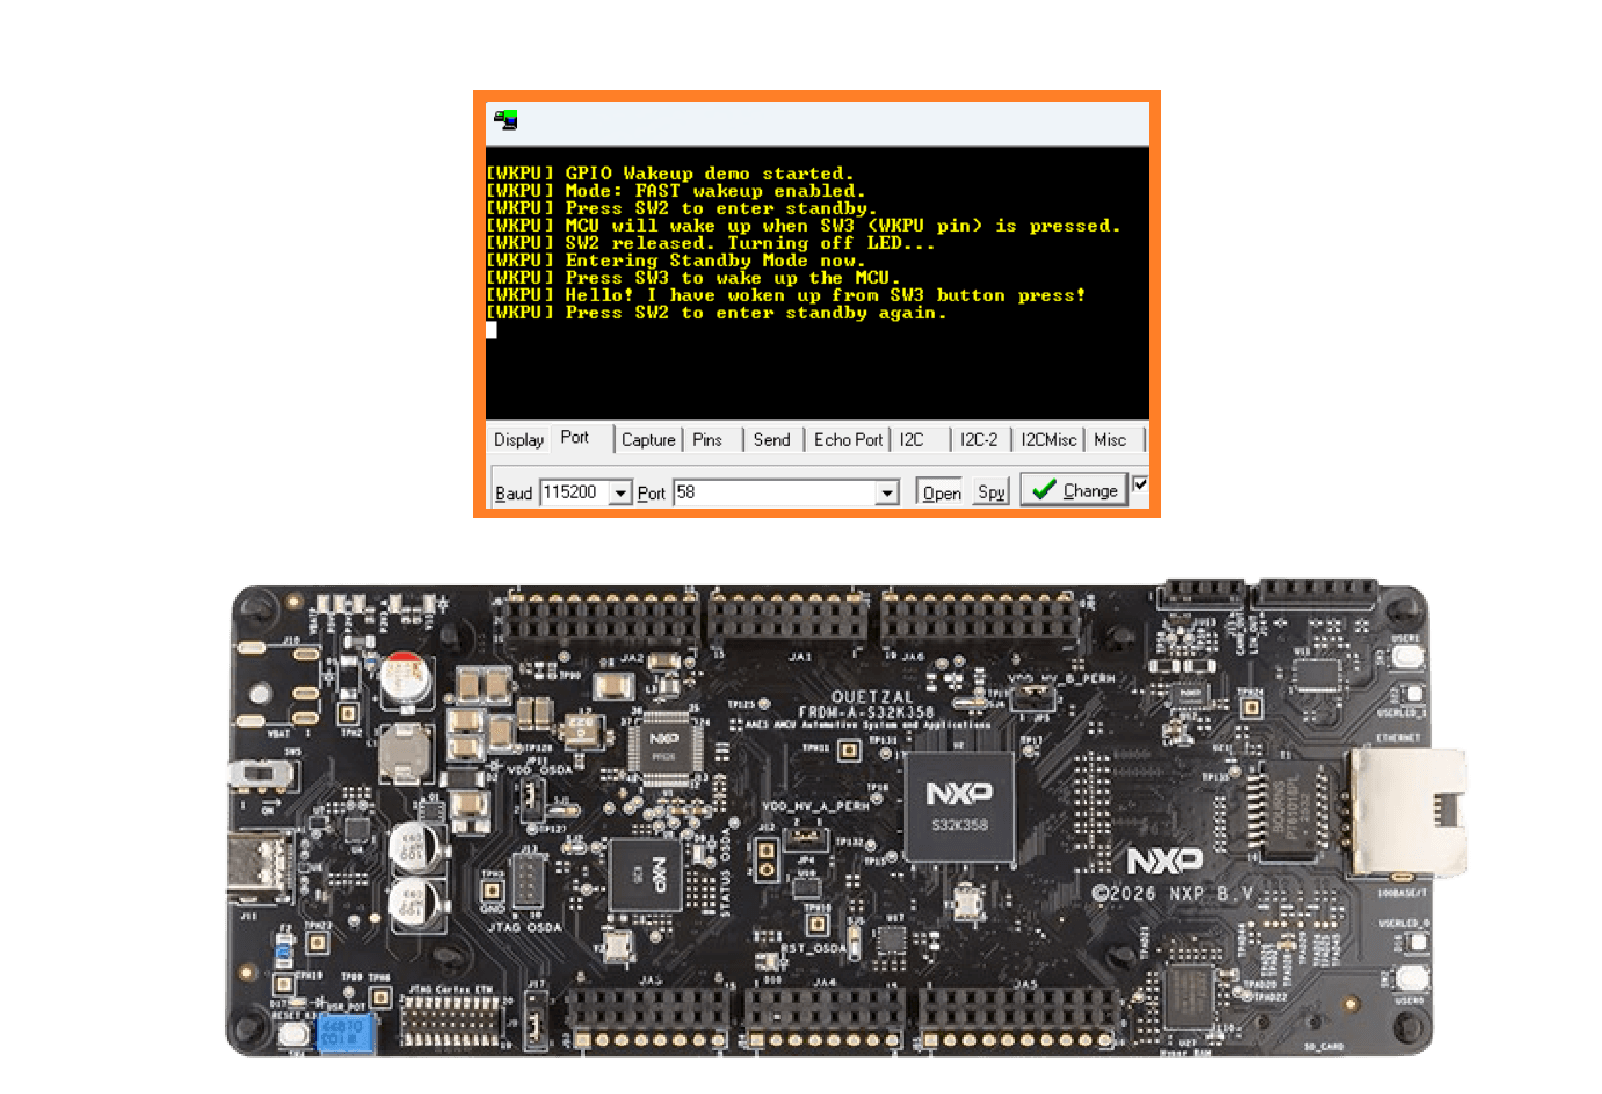Click the terminal application icon in title bar
The image size is (1602, 1094).
point(506,121)
